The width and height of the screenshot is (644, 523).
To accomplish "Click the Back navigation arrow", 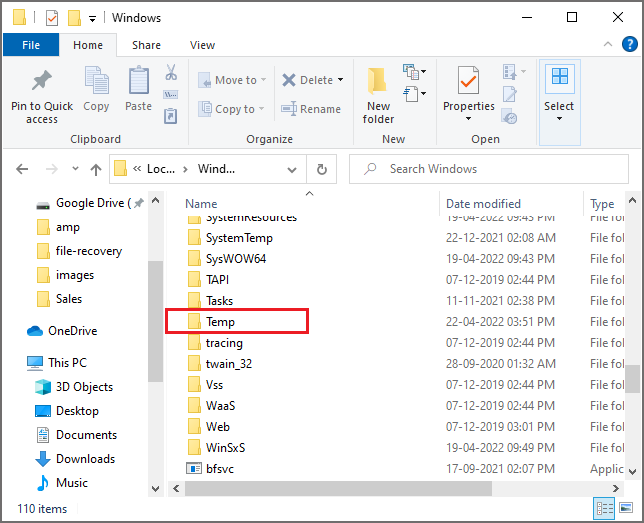I will 22,169.
